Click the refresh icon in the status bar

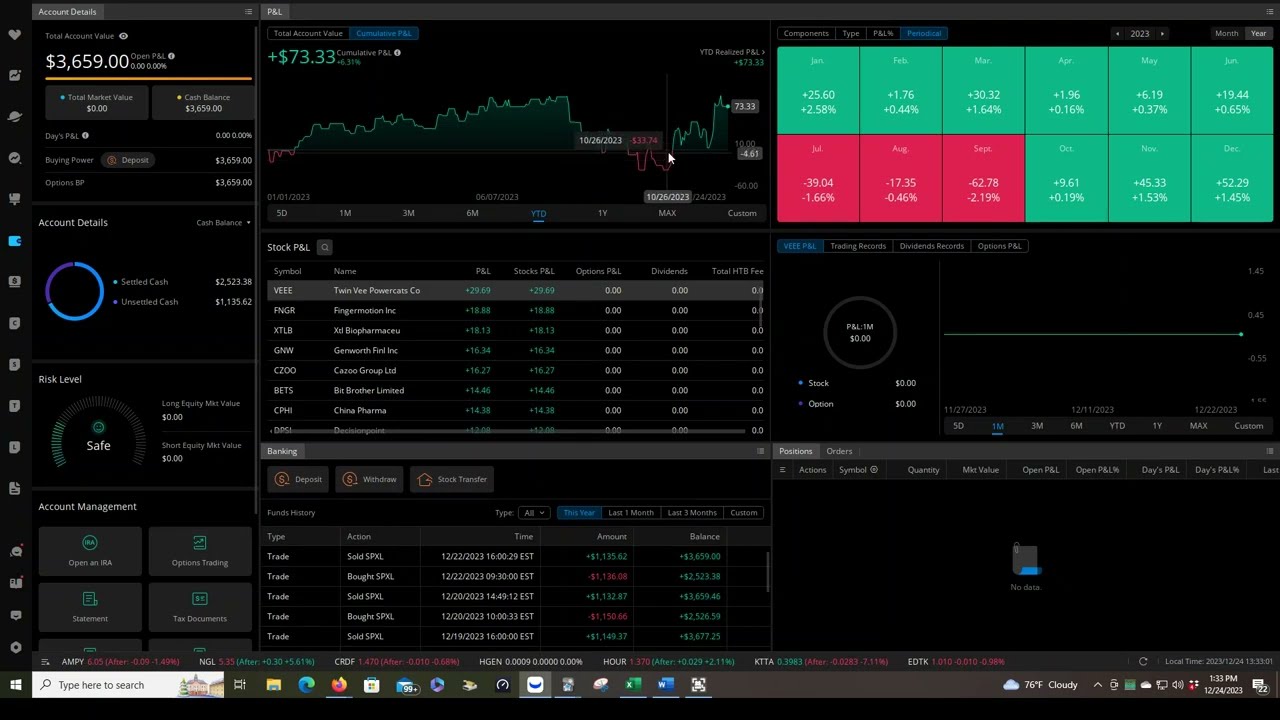tap(1143, 661)
